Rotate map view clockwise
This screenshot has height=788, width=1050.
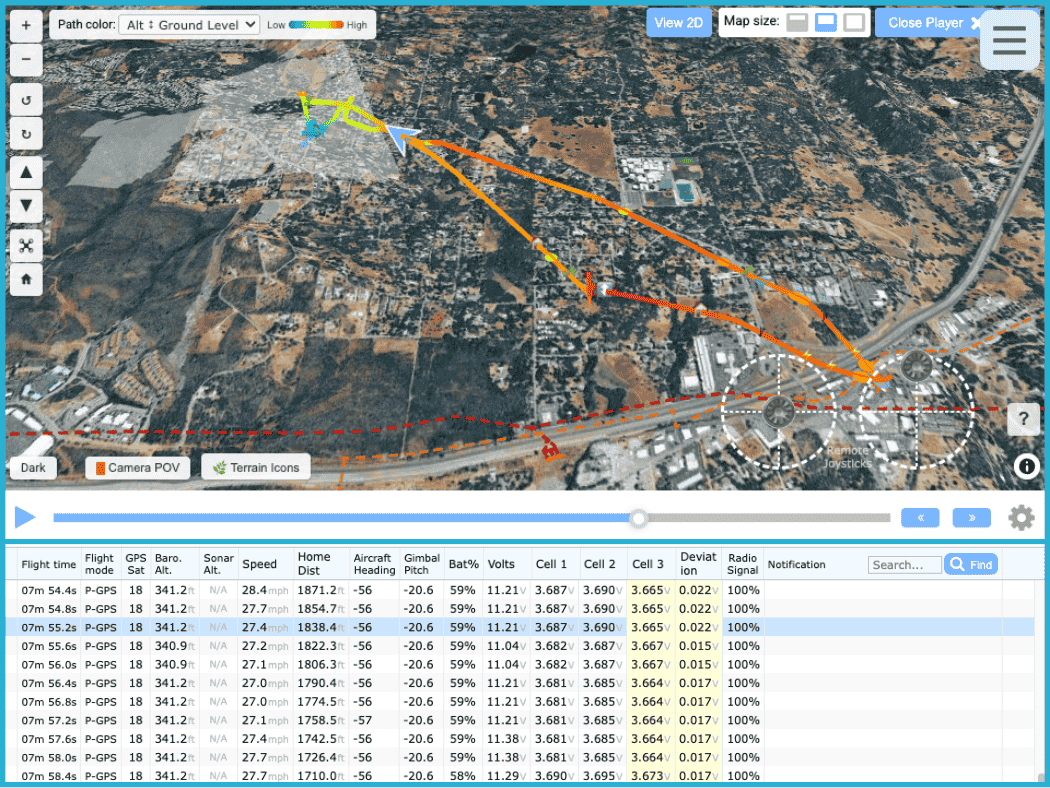(25, 134)
